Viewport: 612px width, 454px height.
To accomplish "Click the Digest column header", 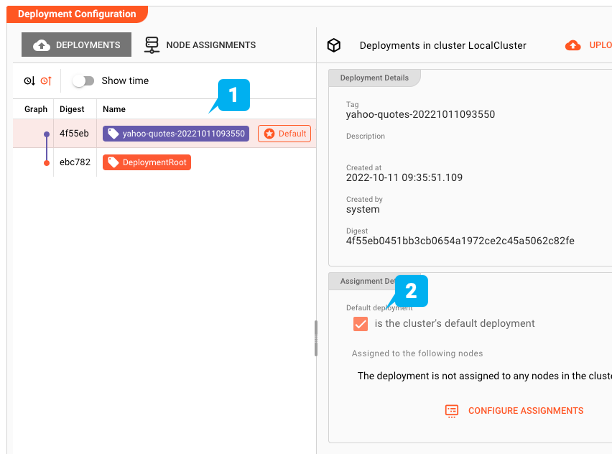I will pyautogui.click(x=72, y=109).
